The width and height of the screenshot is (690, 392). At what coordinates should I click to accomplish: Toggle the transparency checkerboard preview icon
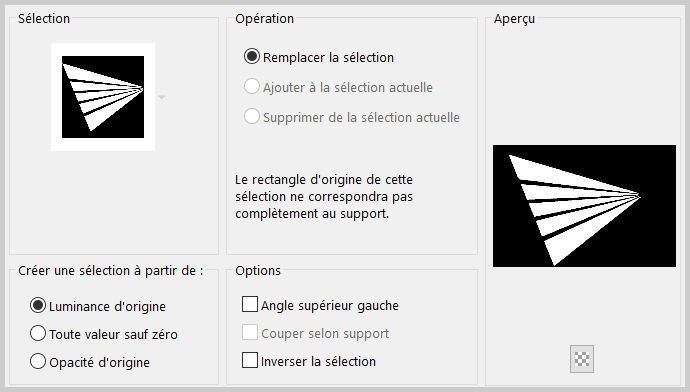(x=582, y=359)
